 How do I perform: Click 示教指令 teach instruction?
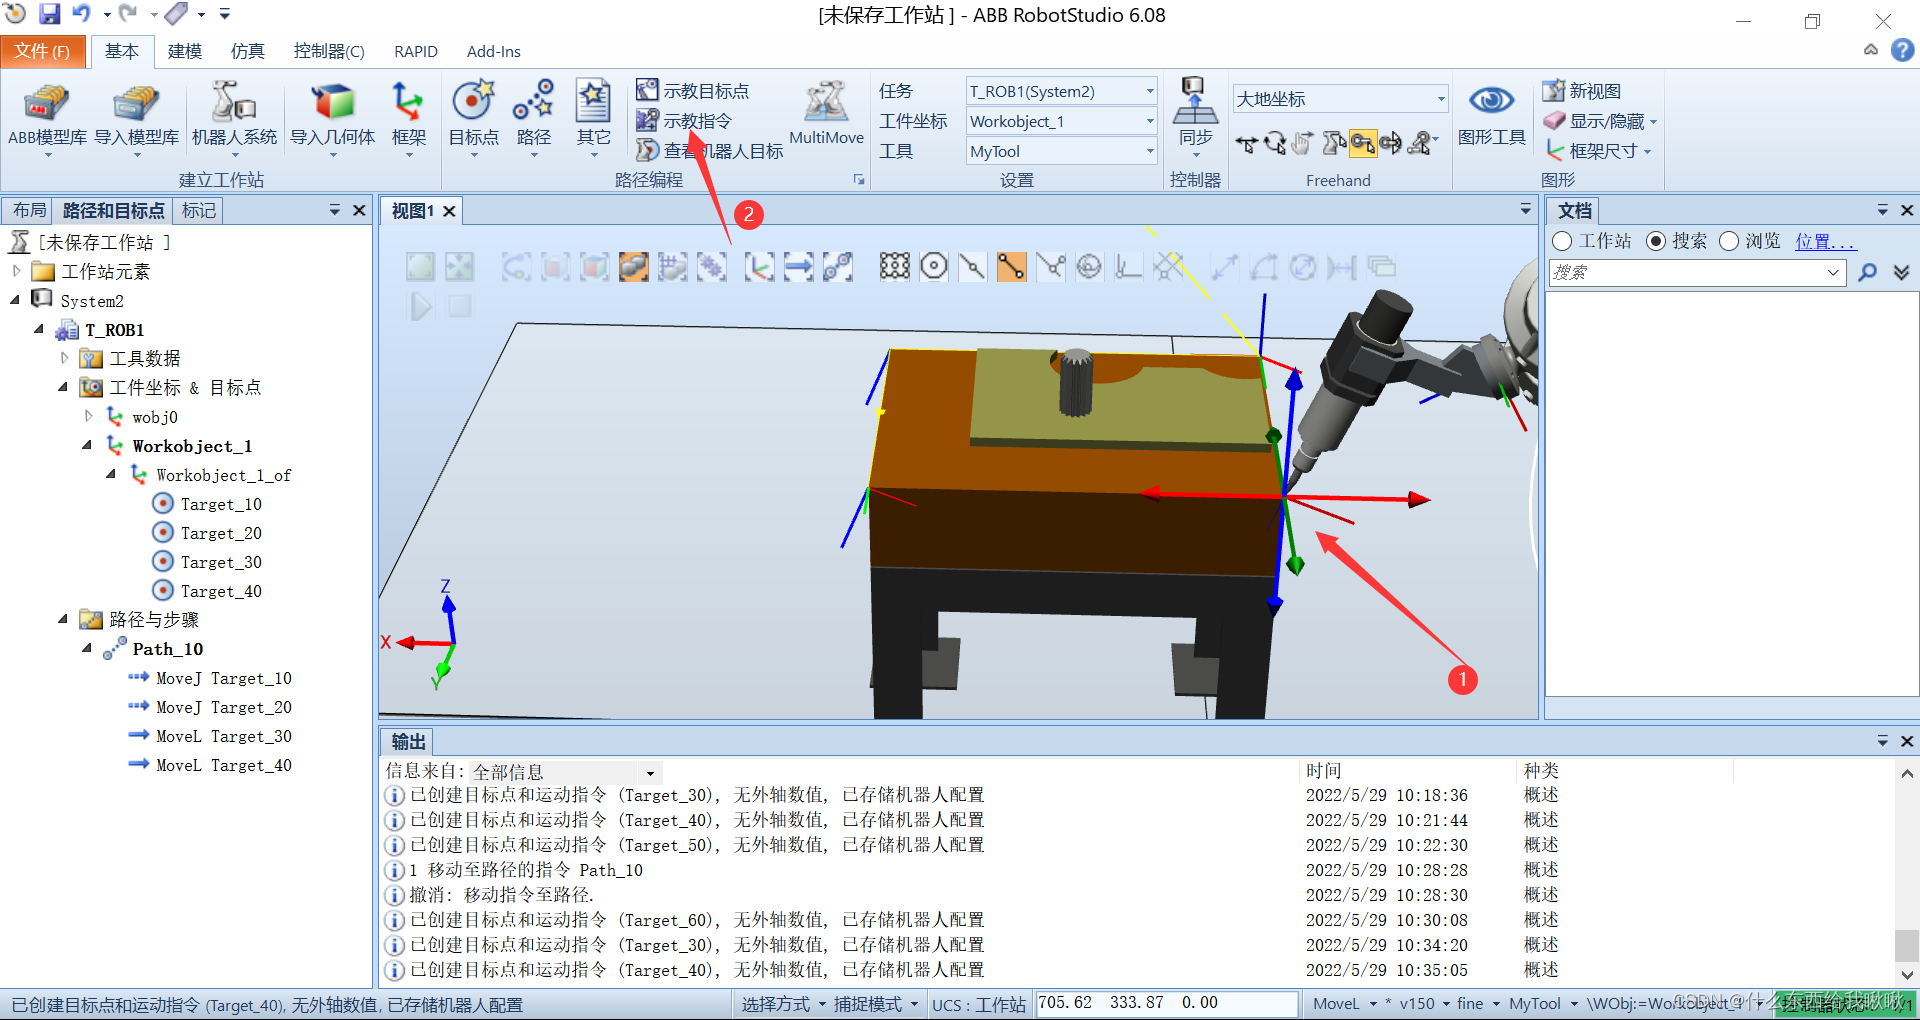point(685,121)
